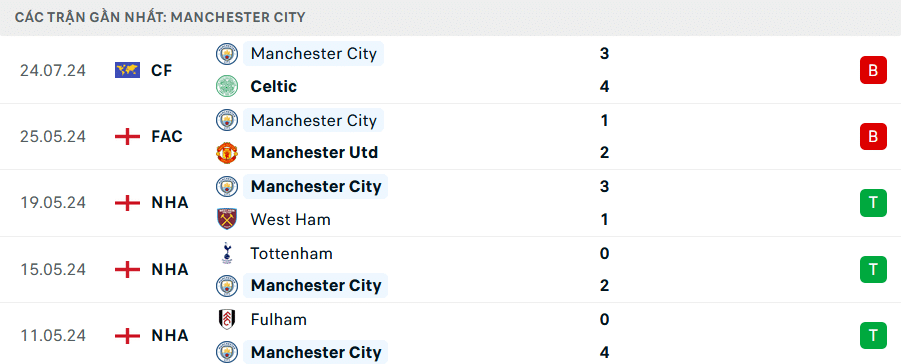Open the Celtic team link
The height and width of the screenshot is (364, 901).
[274, 86]
